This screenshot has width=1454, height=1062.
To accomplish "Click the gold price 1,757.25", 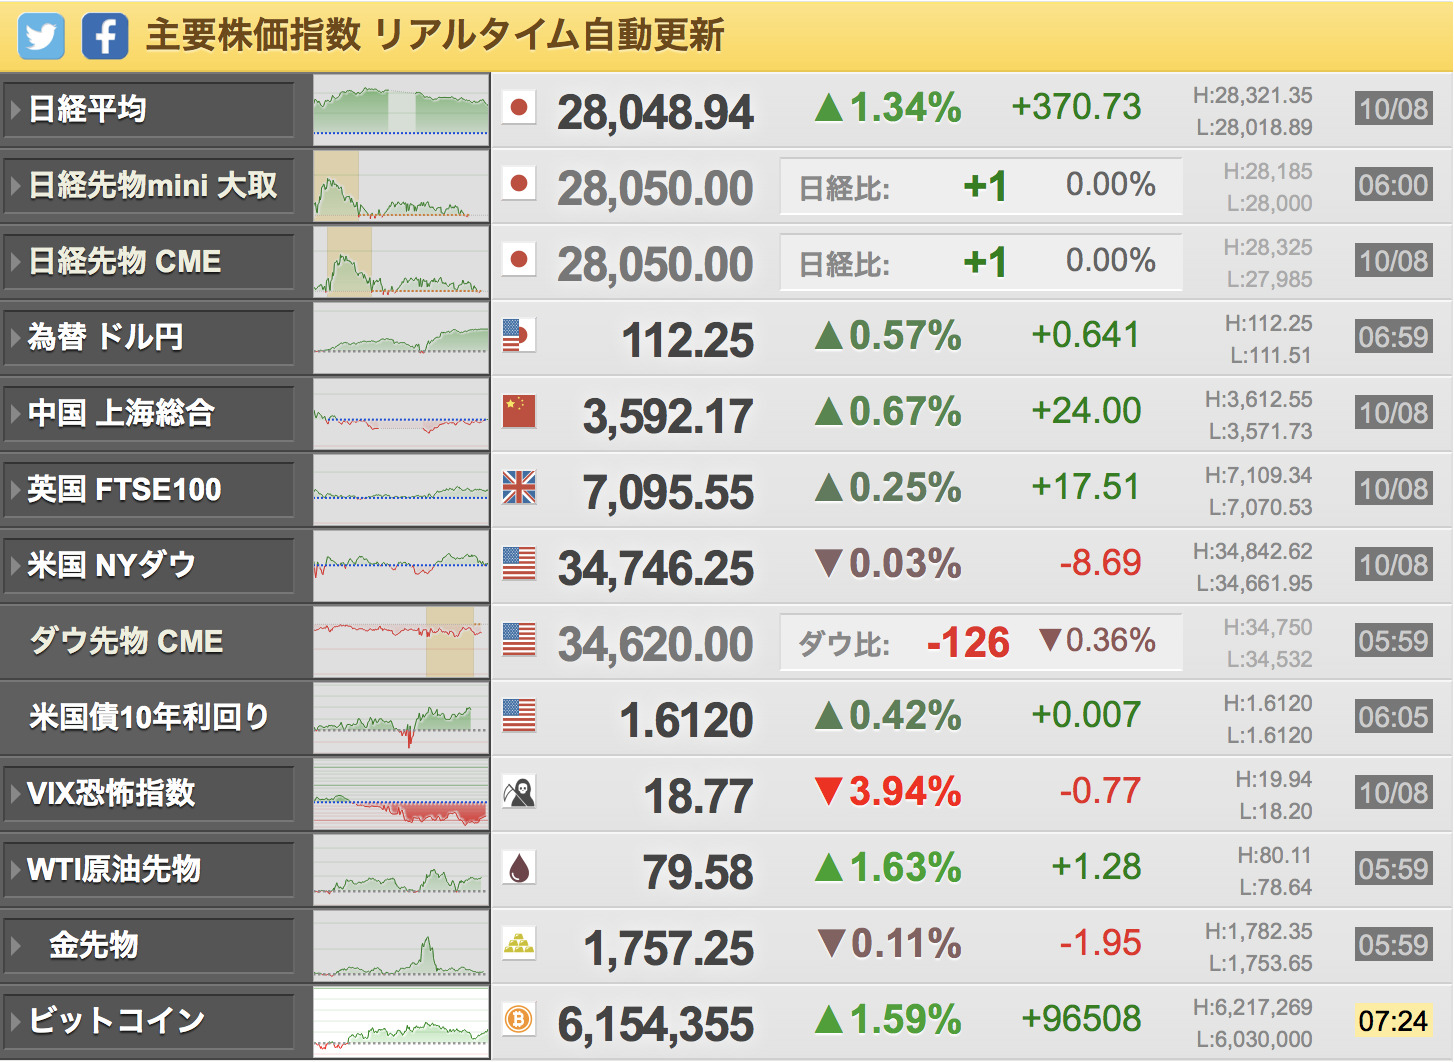I will pos(668,948).
